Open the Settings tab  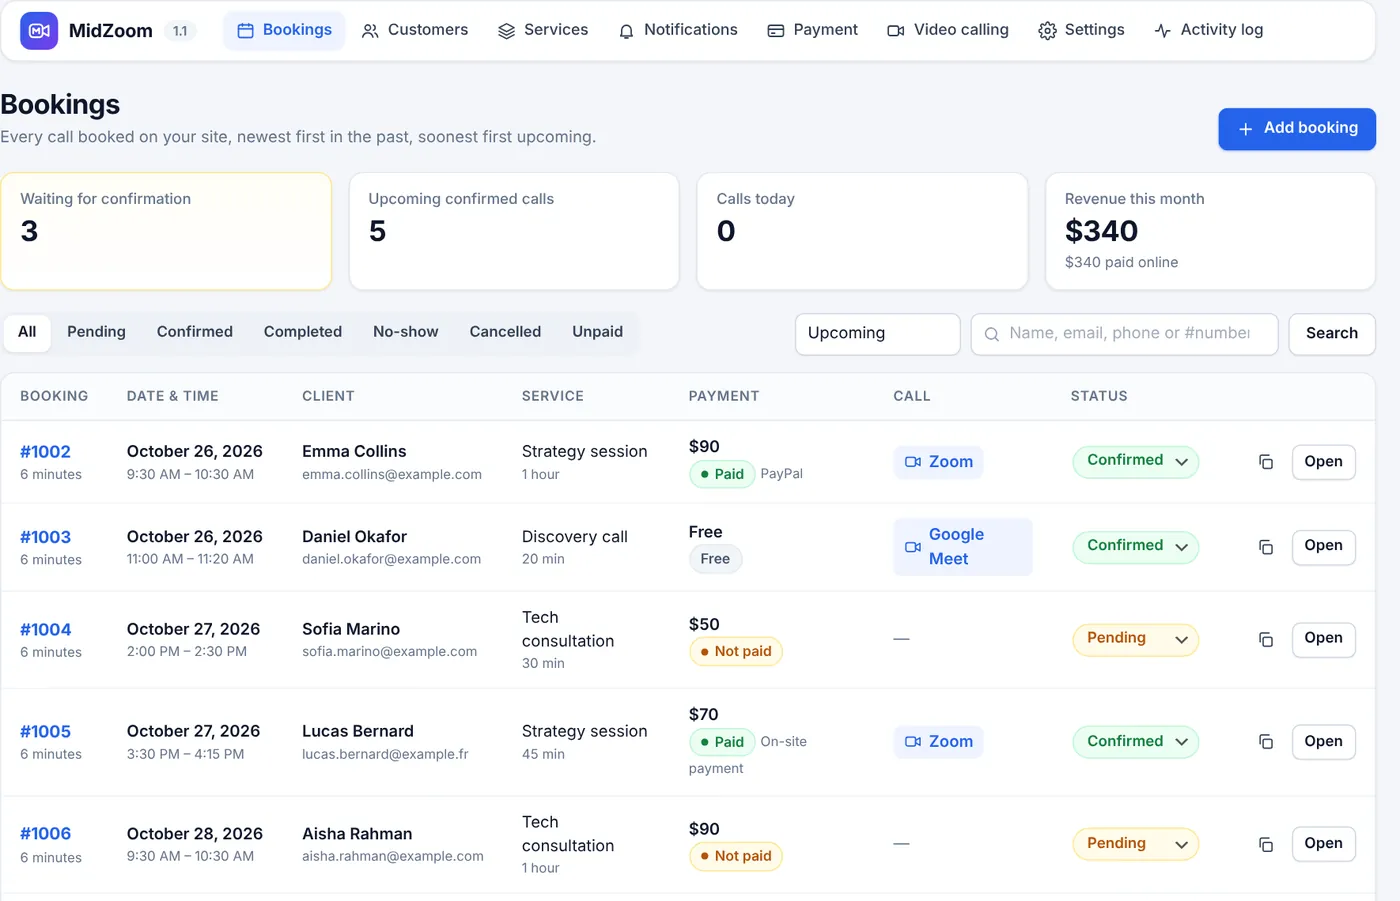pyautogui.click(x=1081, y=30)
